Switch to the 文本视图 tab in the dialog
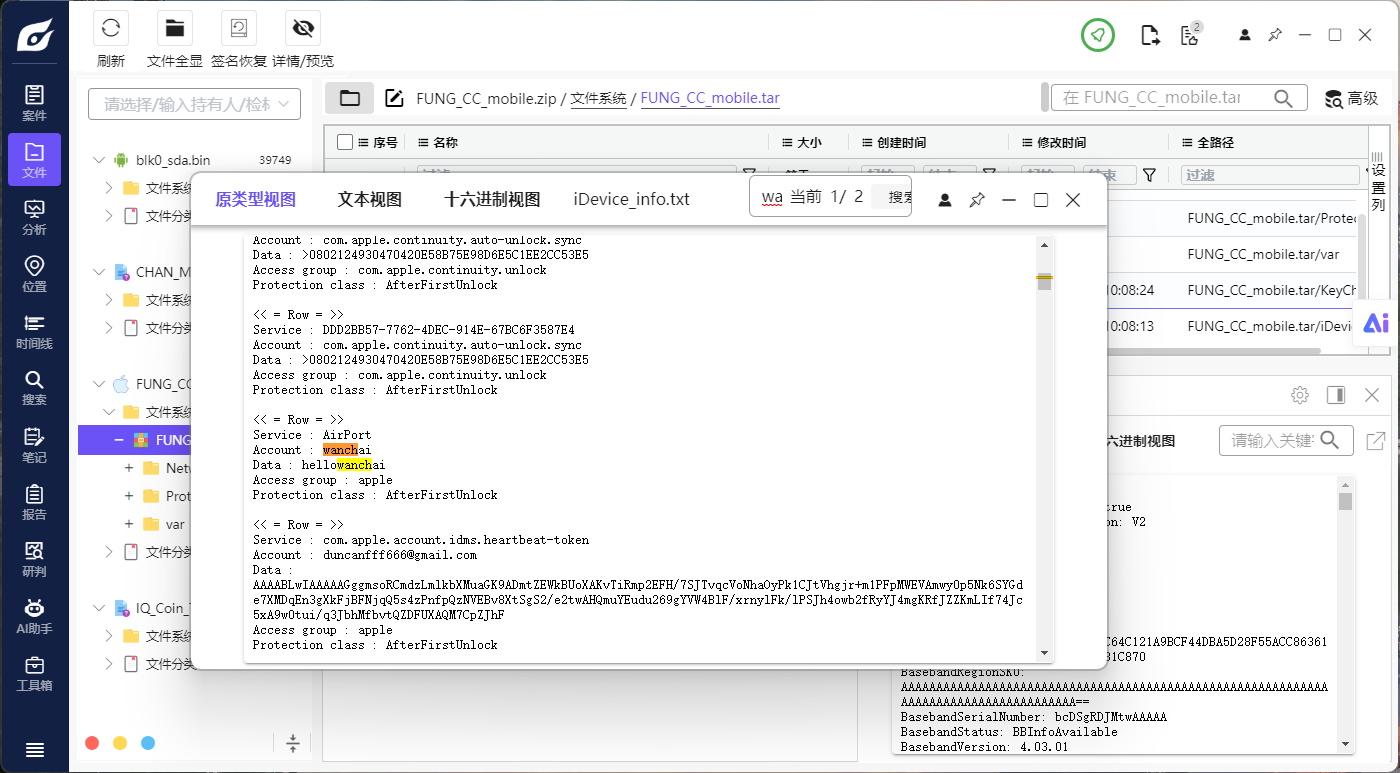 (x=370, y=199)
